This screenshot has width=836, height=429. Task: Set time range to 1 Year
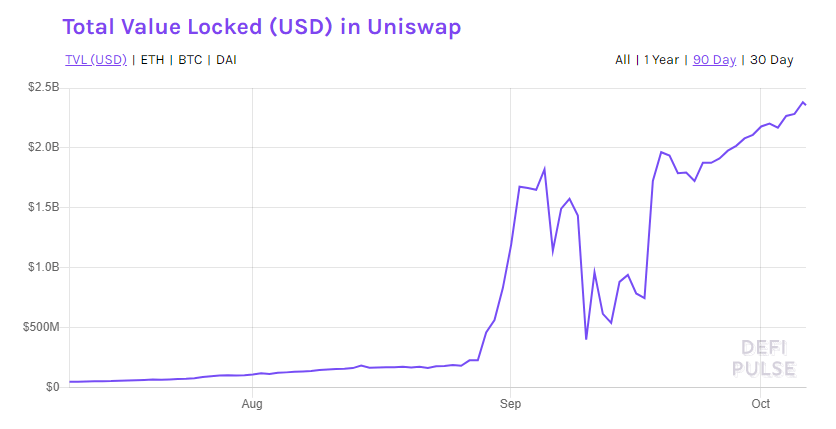point(661,60)
